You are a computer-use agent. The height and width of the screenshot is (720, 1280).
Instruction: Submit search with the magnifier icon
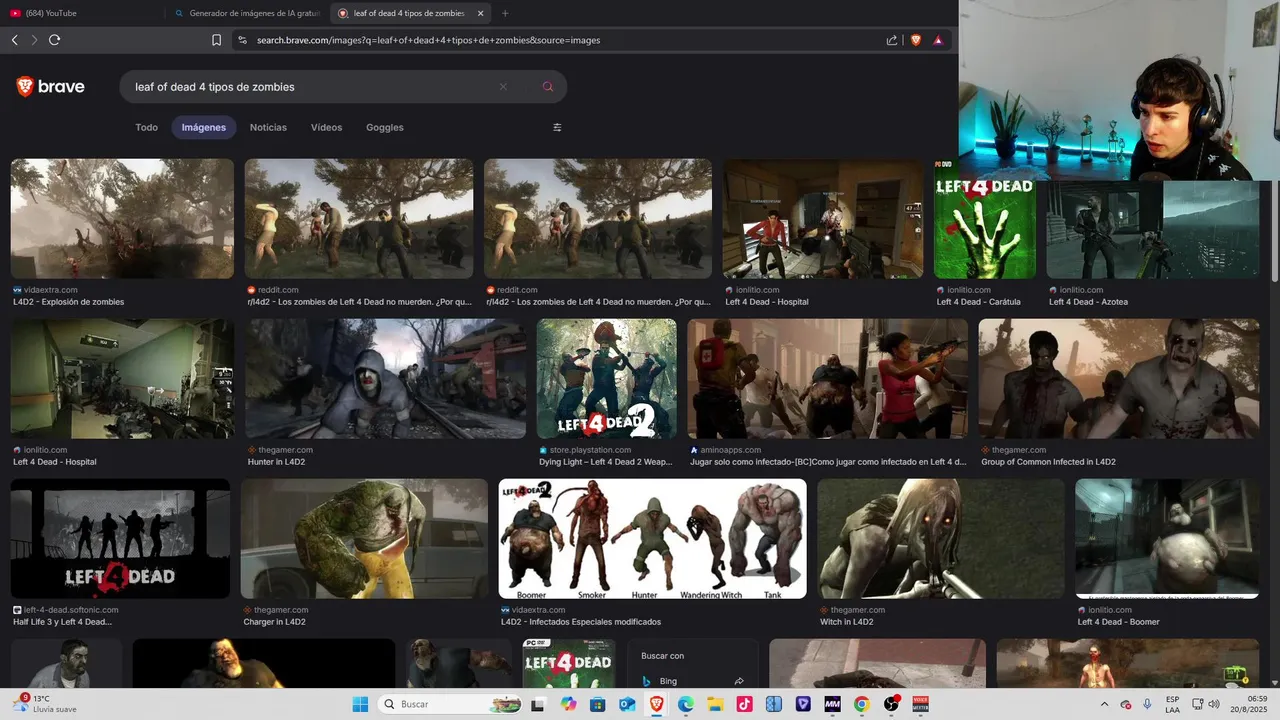point(547,87)
